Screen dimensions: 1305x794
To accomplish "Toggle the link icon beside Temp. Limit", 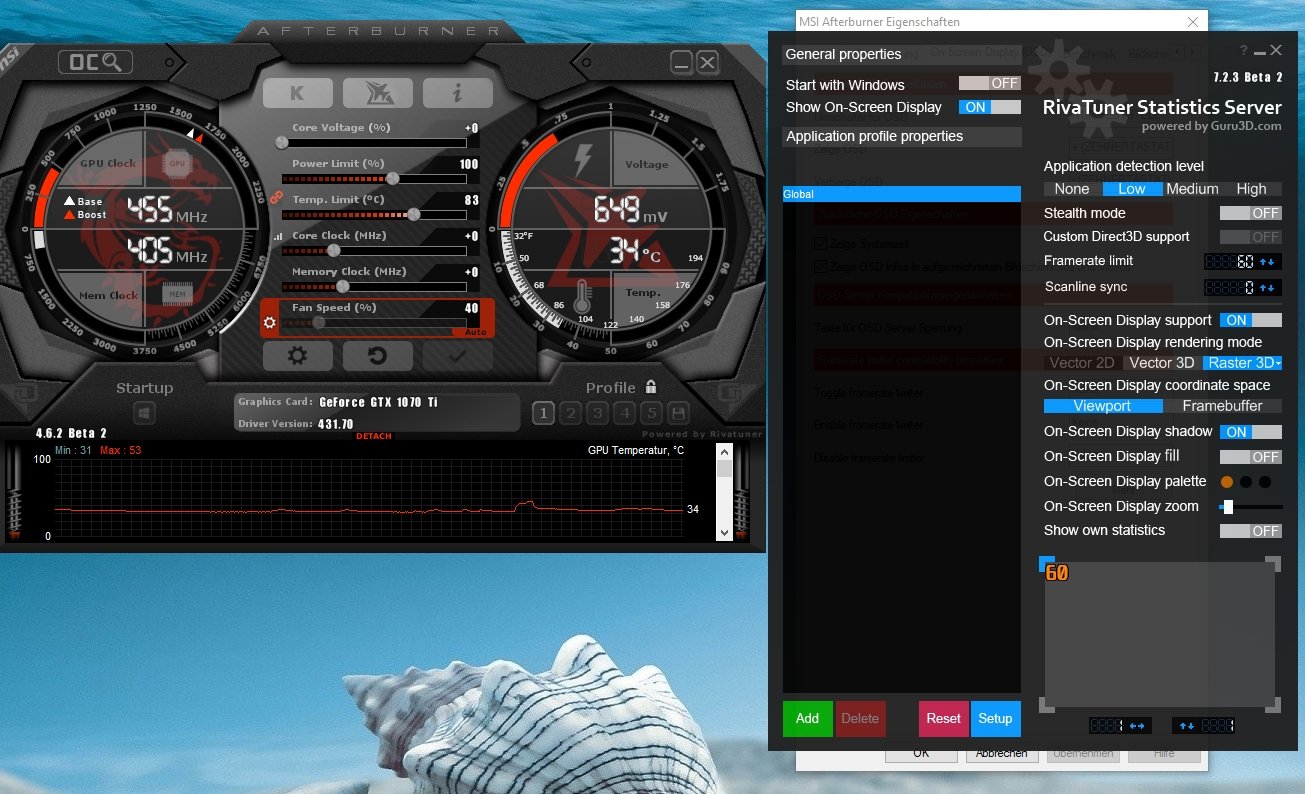I will tap(277, 199).
